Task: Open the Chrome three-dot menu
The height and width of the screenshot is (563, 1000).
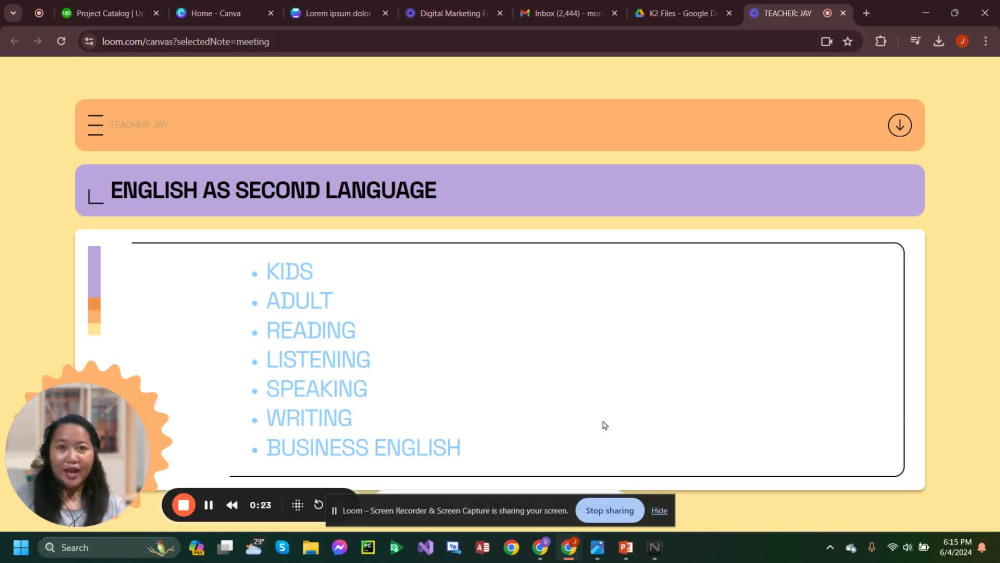Action: click(x=986, y=41)
